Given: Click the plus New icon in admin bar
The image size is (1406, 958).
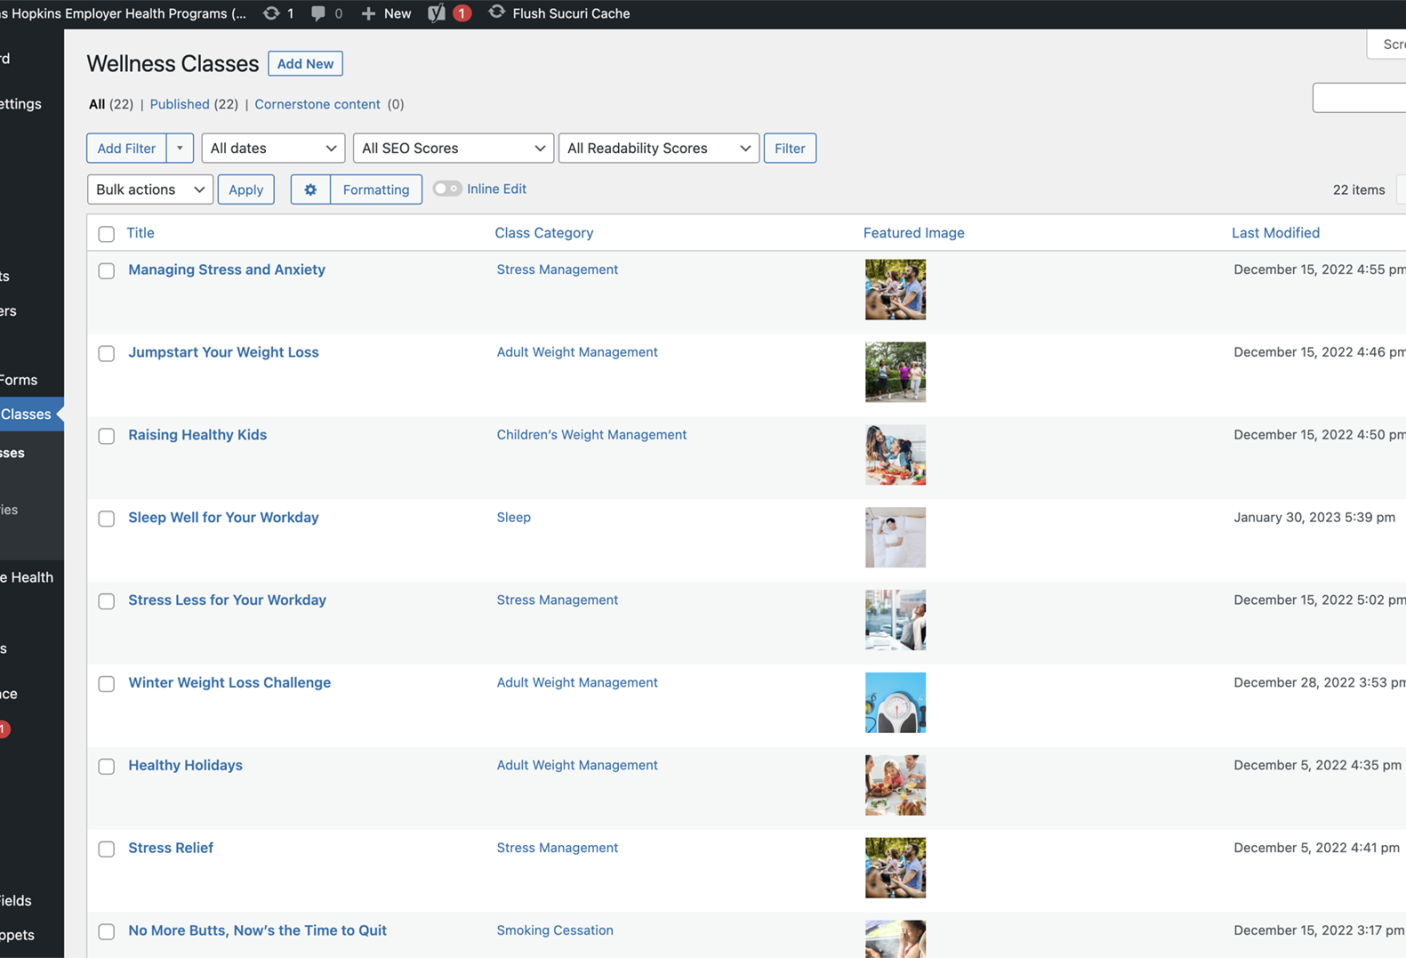Looking at the screenshot, I should (368, 13).
